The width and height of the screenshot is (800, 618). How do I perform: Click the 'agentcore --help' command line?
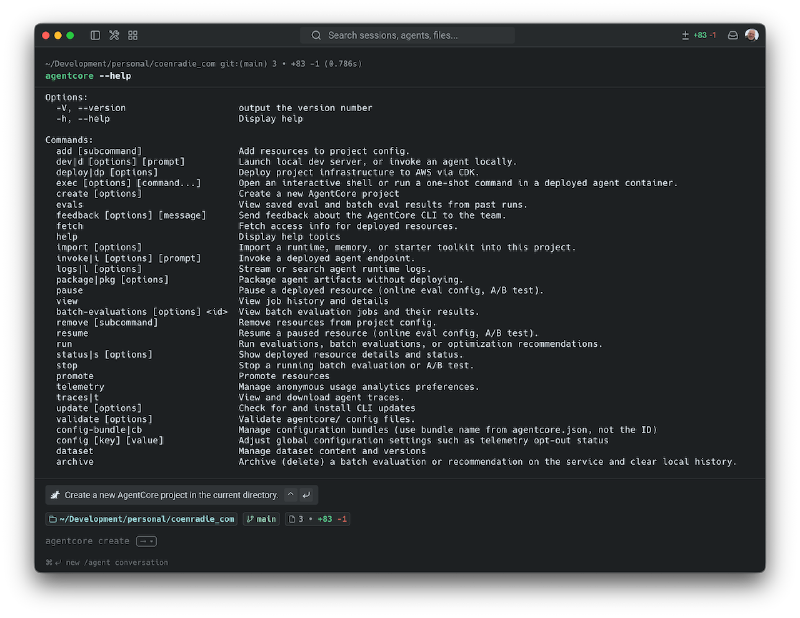coord(88,76)
